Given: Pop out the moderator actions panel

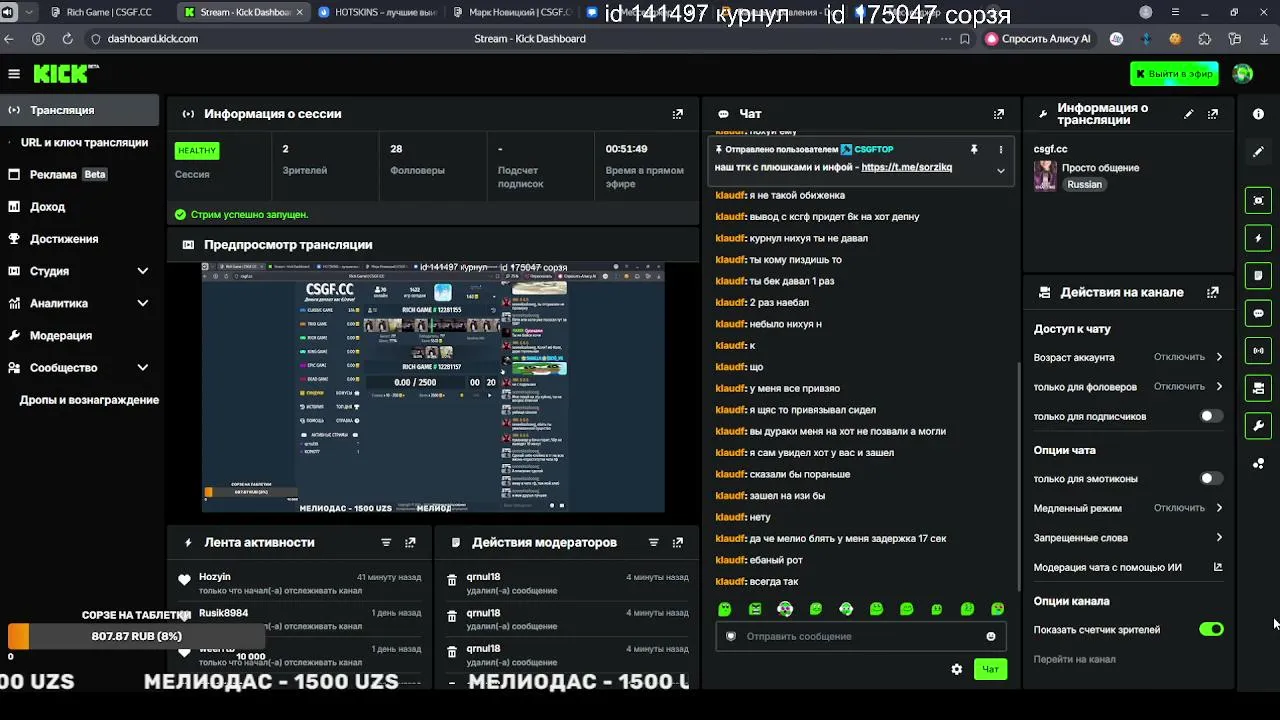Looking at the screenshot, I should point(678,543).
